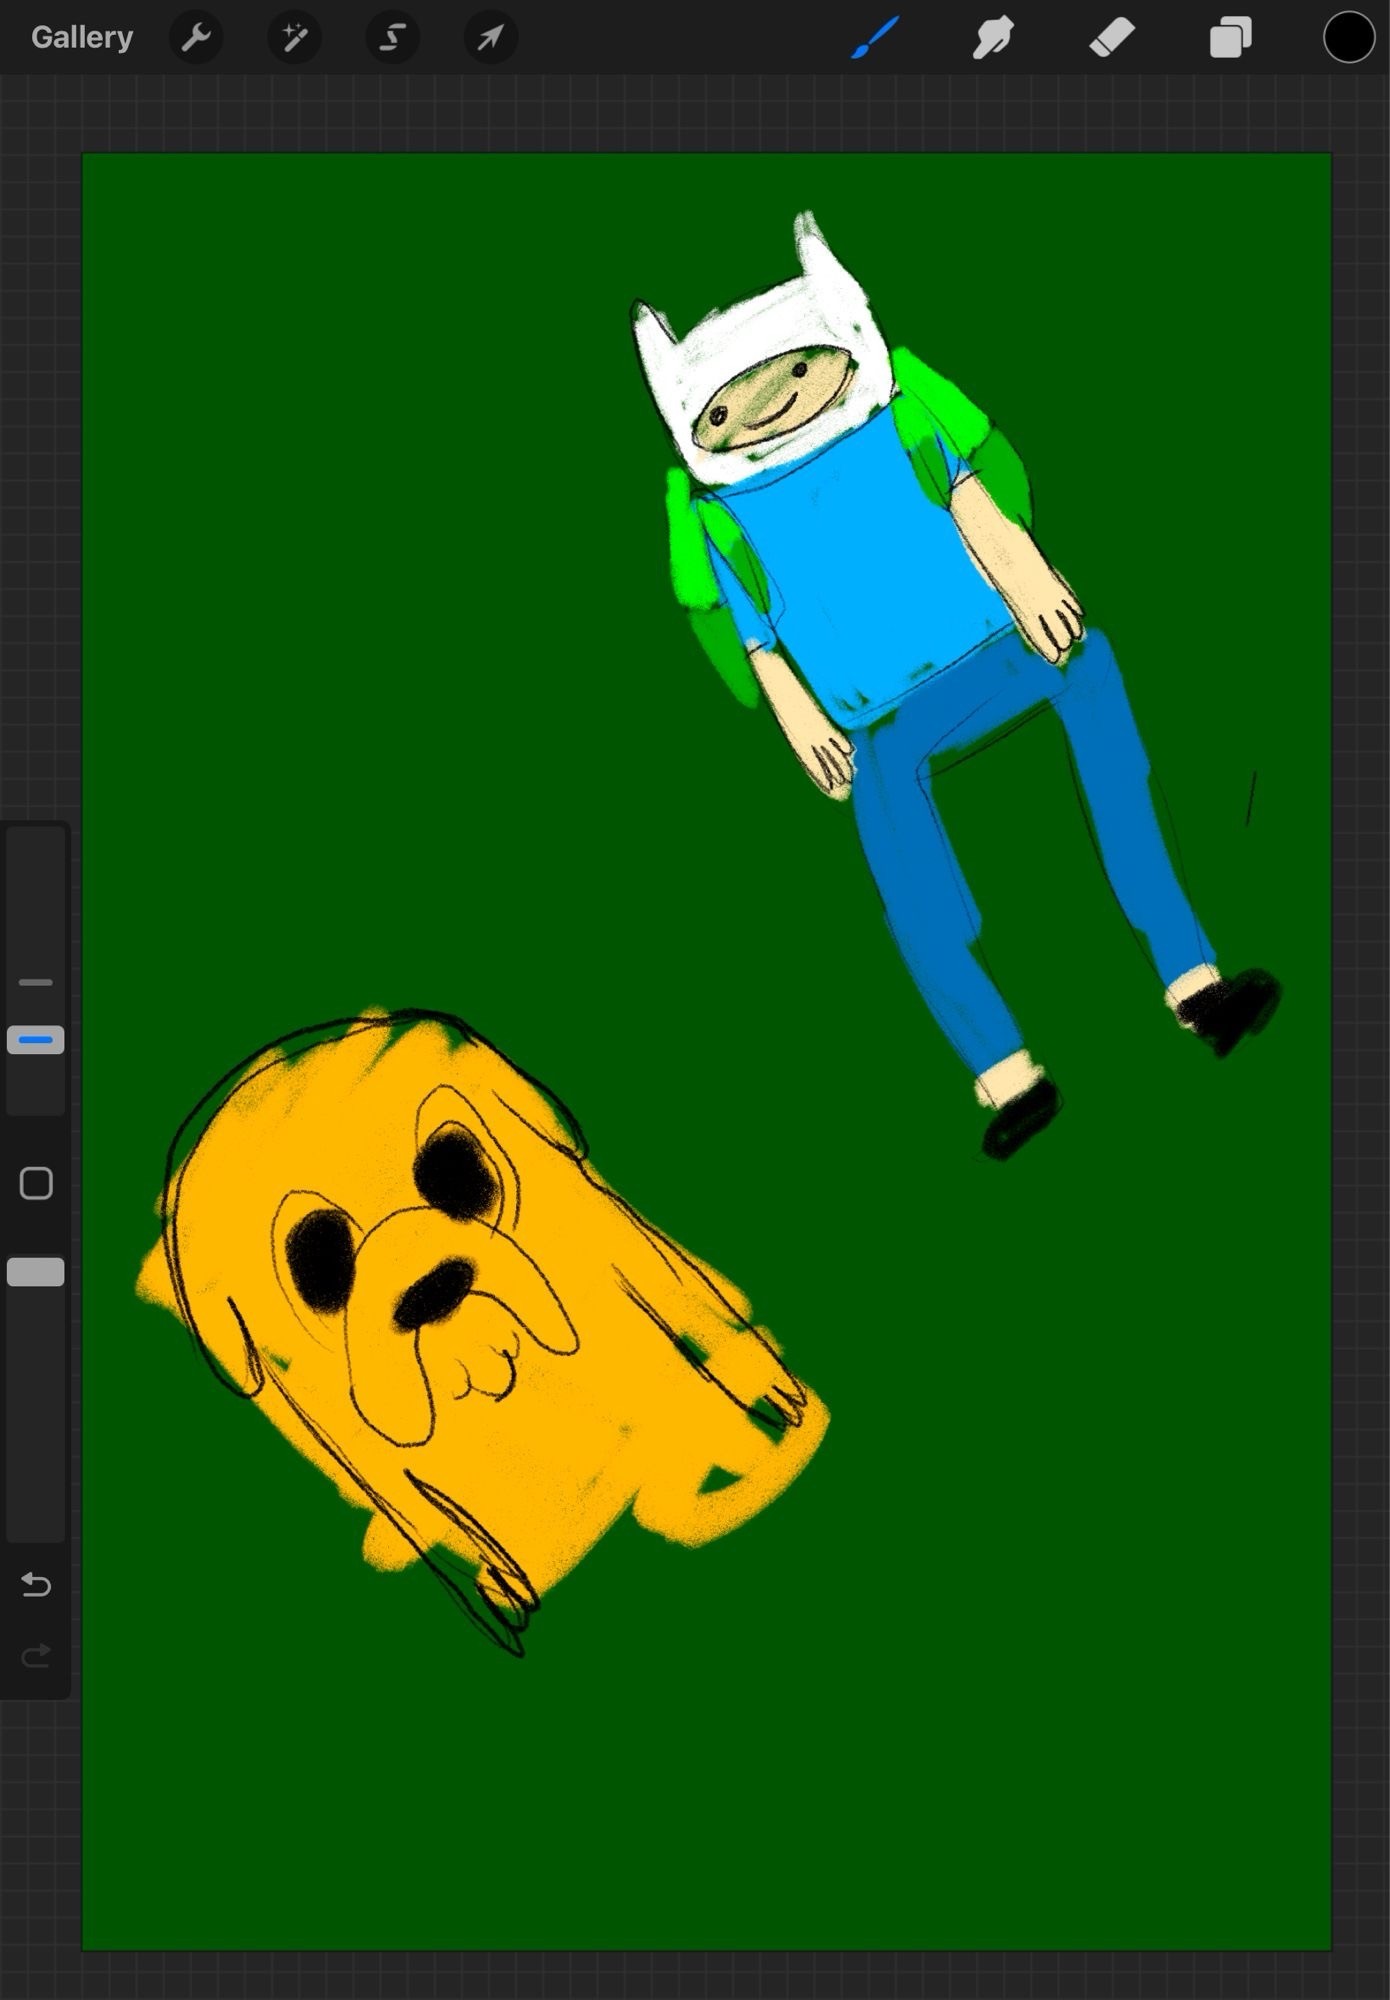Tap the square Modify button in sidebar
The width and height of the screenshot is (1390, 2000).
(x=36, y=1183)
